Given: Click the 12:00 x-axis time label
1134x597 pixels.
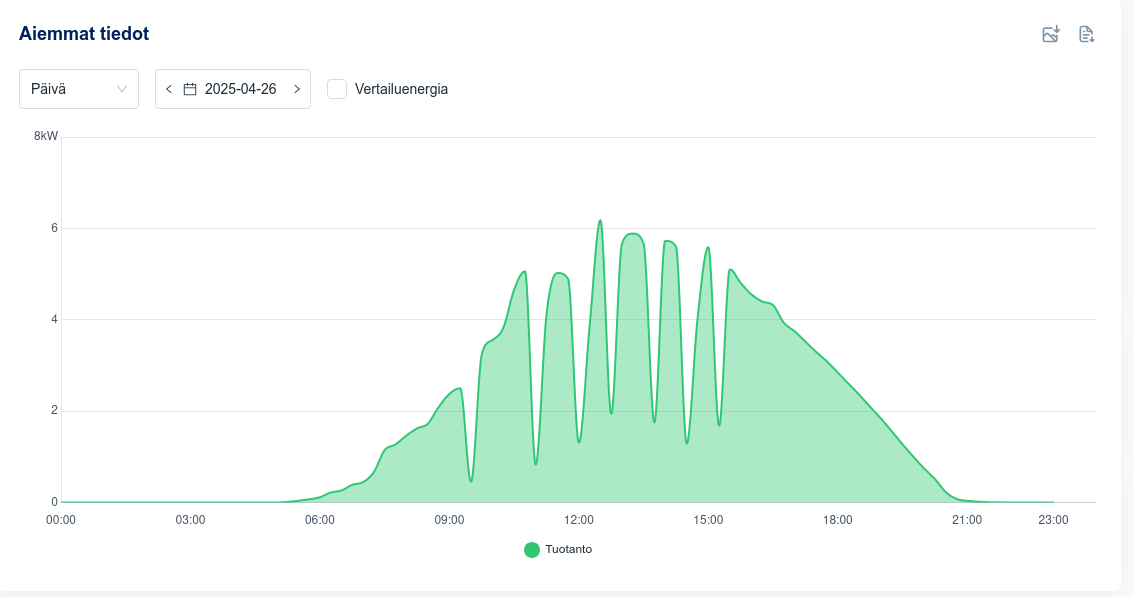Looking at the screenshot, I should tap(579, 520).
